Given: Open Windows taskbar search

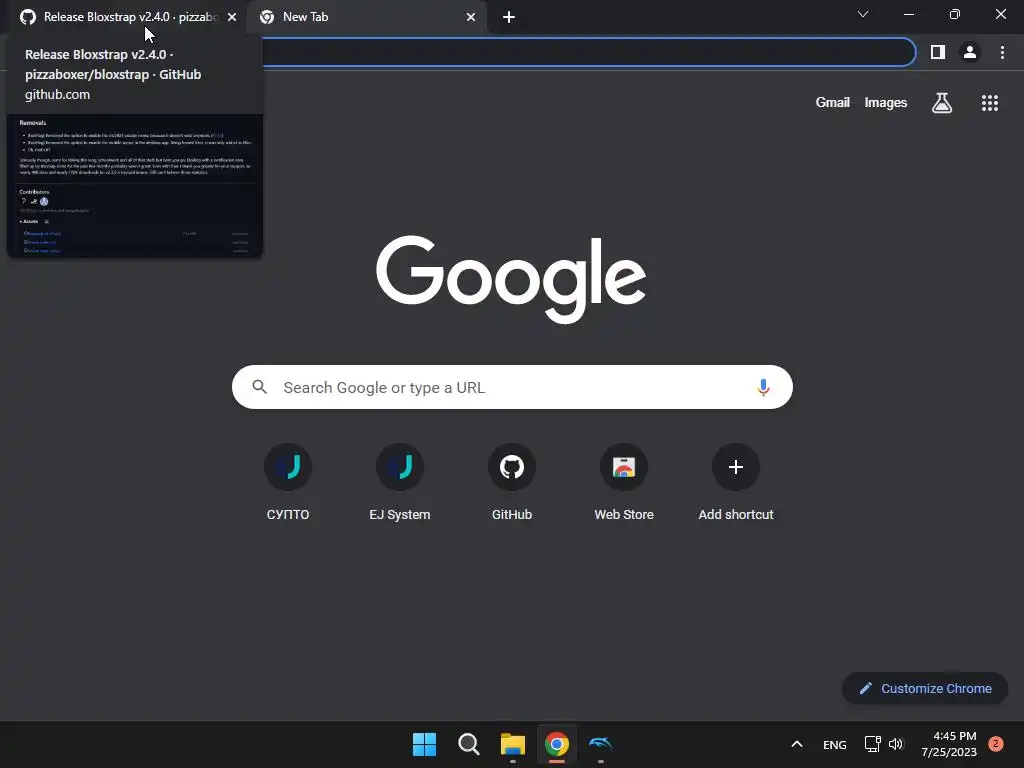Looking at the screenshot, I should (x=468, y=744).
